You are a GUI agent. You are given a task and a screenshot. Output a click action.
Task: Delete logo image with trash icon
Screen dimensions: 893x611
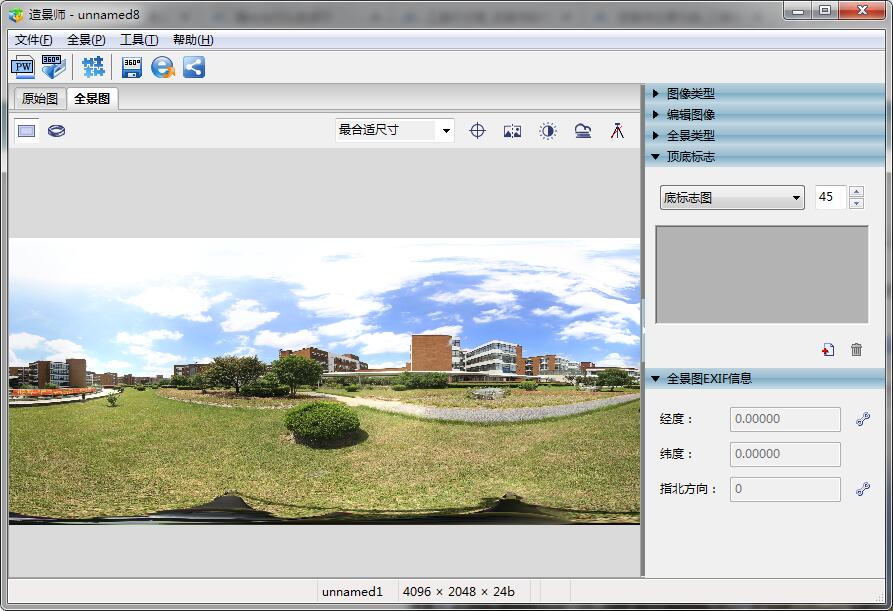tap(856, 349)
